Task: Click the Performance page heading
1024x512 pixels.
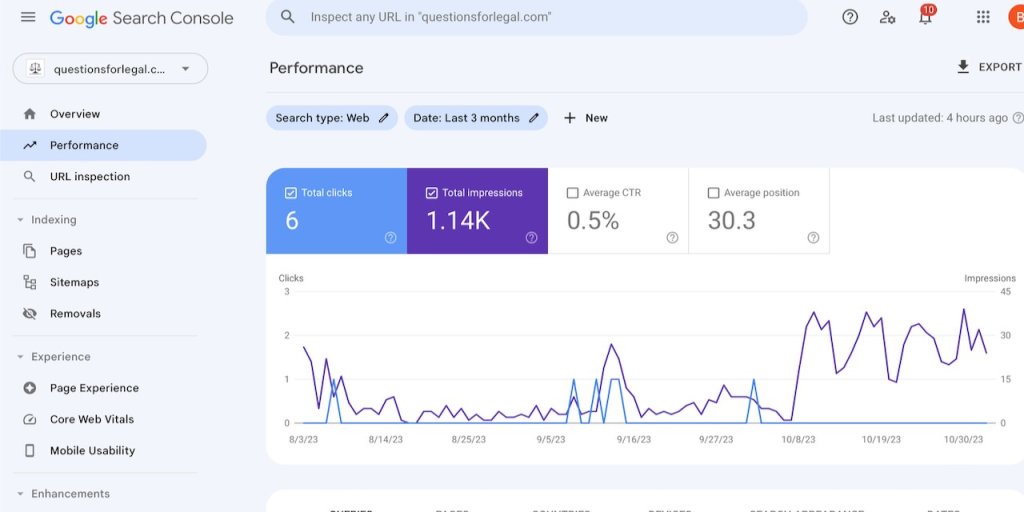Action: point(316,68)
